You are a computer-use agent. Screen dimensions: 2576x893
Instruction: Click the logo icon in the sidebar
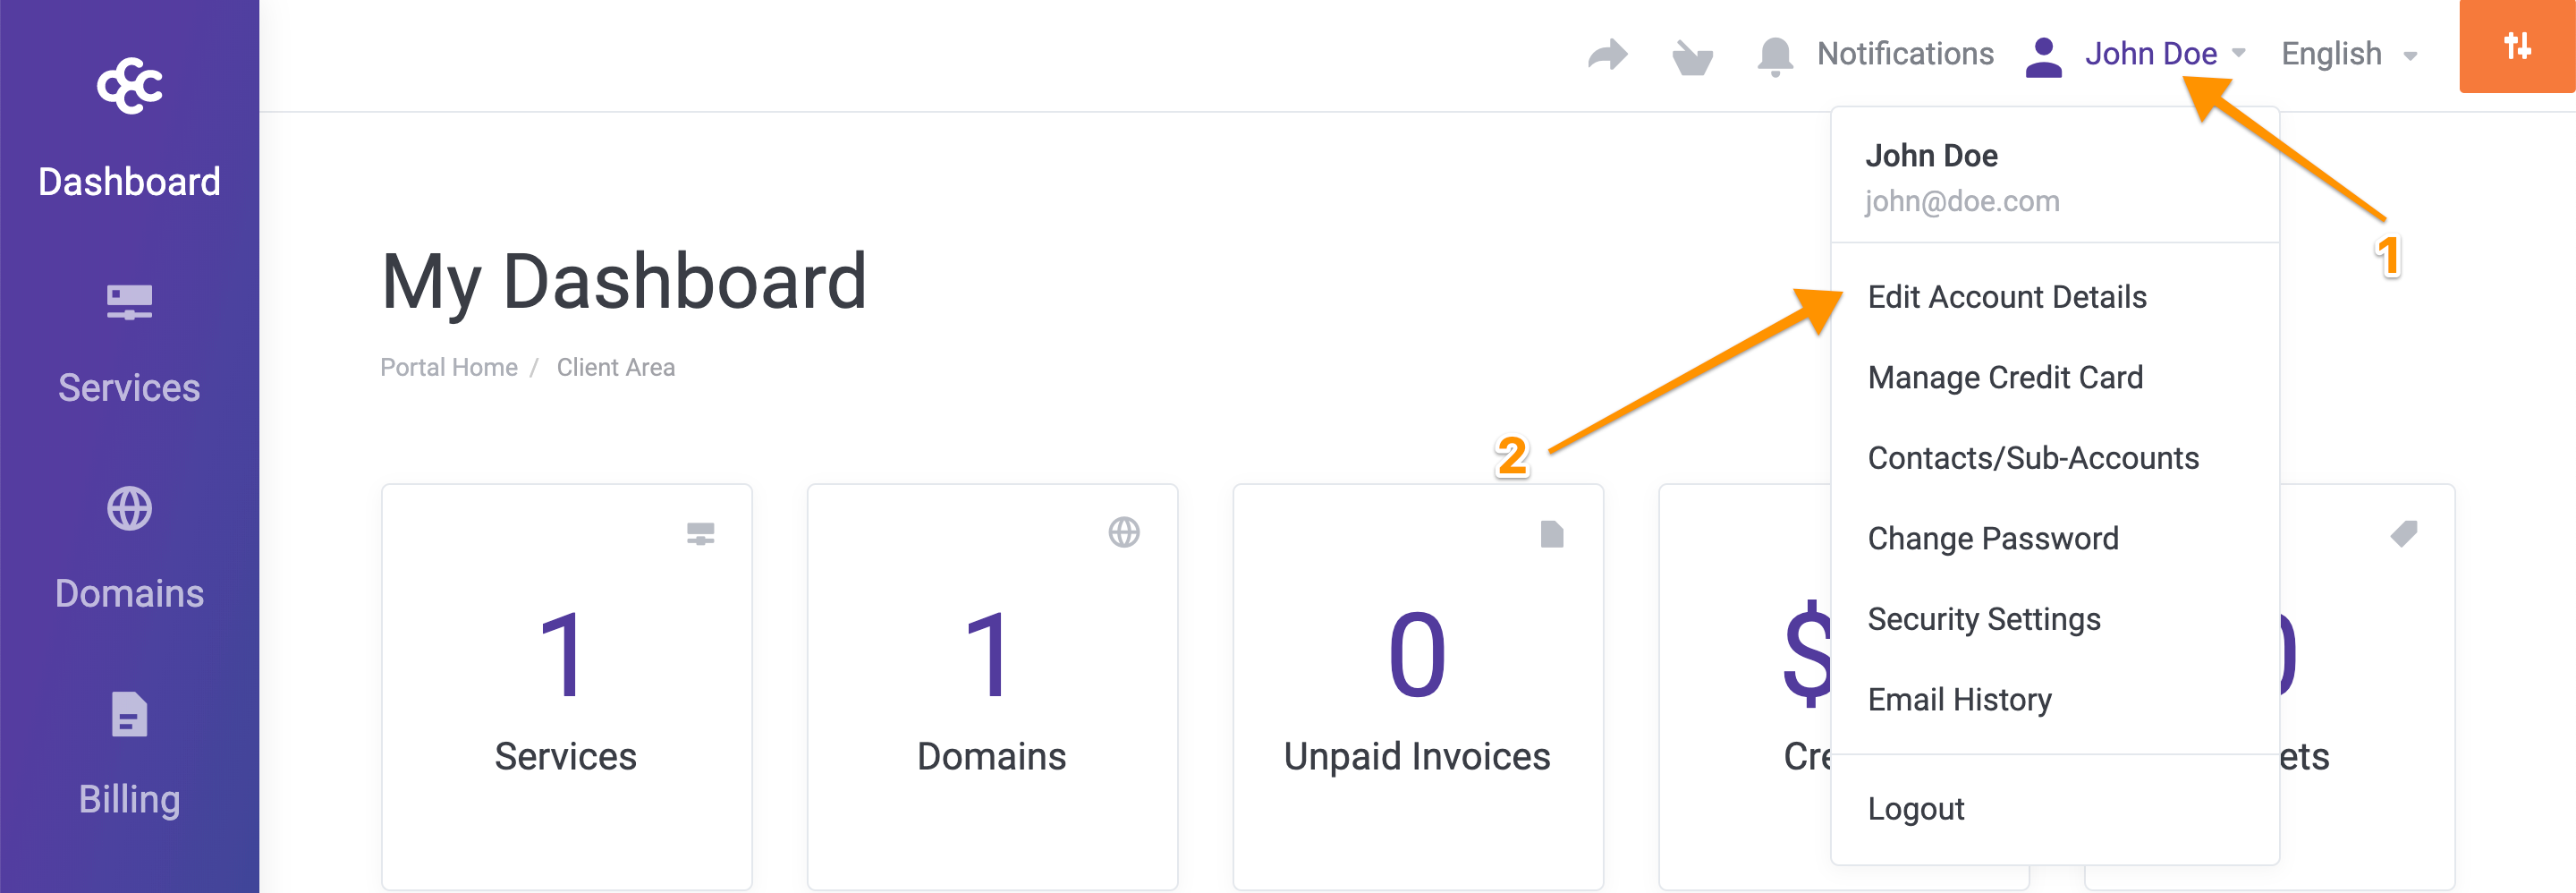point(129,86)
